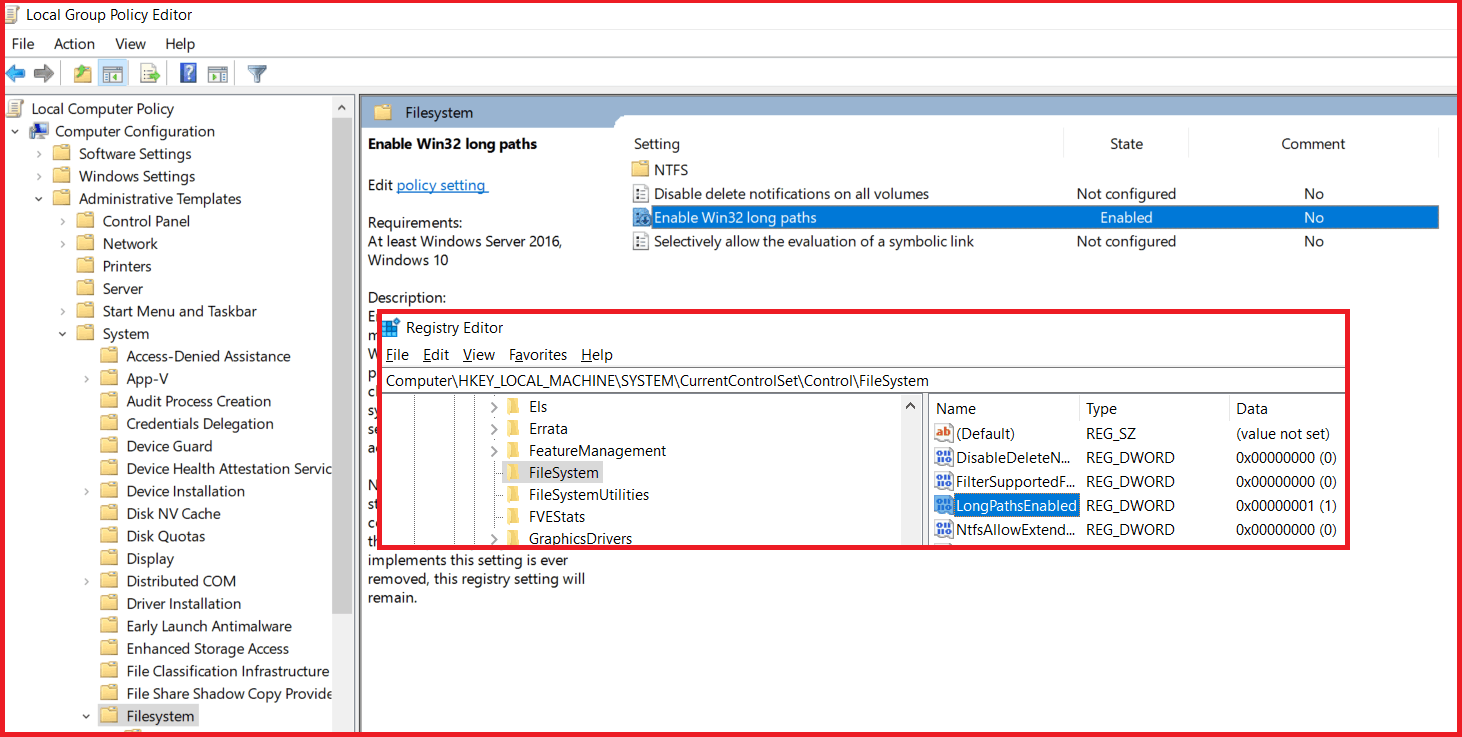The width and height of the screenshot is (1462, 737).
Task: Click the console tree scrollbar up arrow
Action: tap(343, 107)
